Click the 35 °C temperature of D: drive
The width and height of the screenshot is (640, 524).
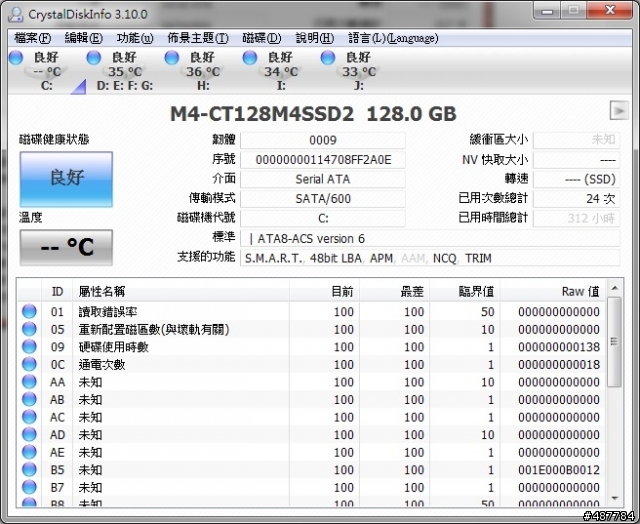coord(125,72)
